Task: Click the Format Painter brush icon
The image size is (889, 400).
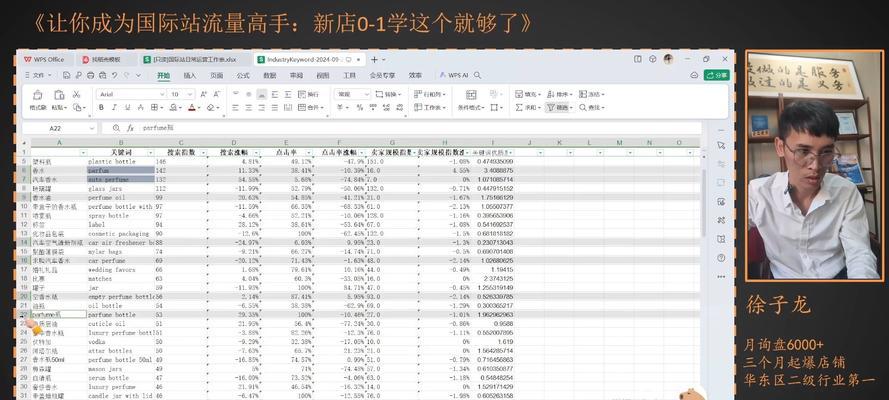Action: [x=37, y=95]
